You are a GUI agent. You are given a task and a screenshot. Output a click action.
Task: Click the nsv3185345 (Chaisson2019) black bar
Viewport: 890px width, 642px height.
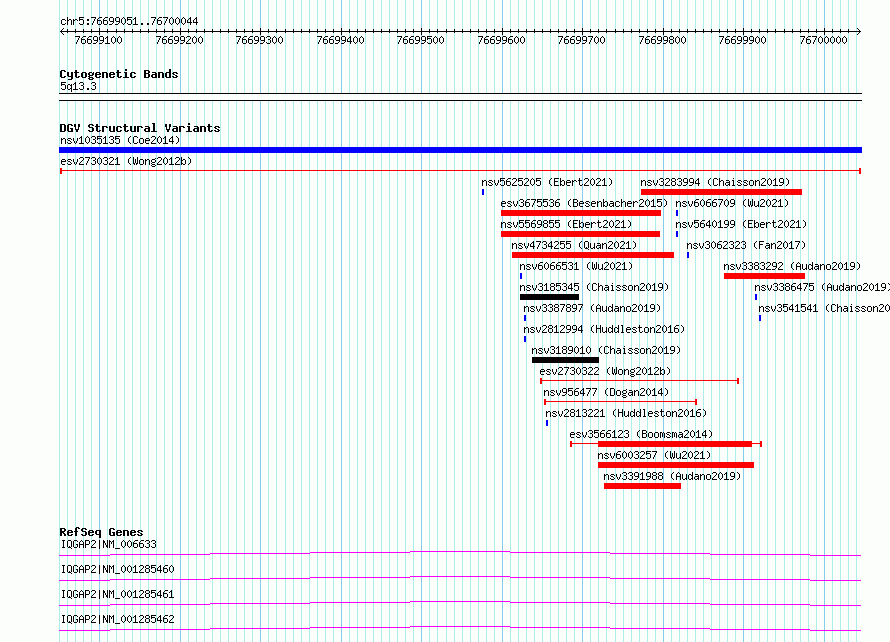point(549,297)
